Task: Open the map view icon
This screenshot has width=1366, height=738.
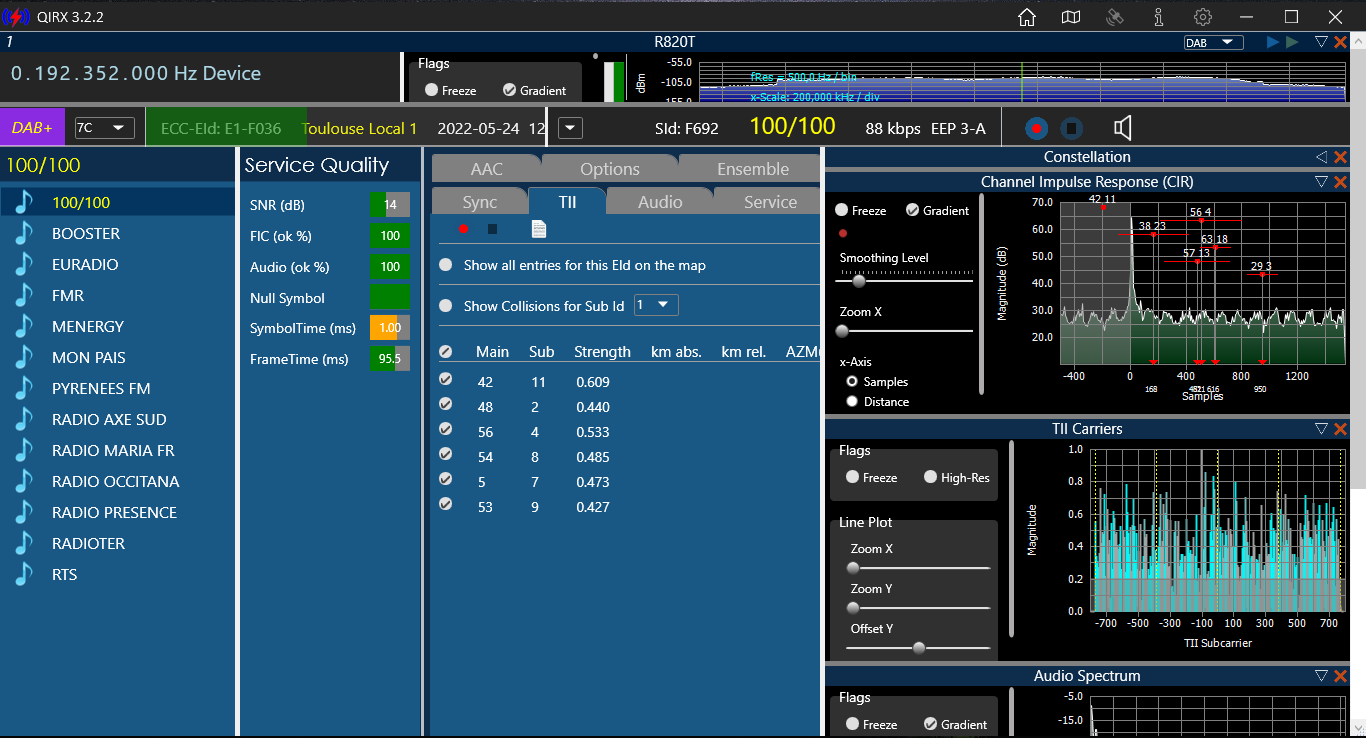Action: click(1071, 17)
